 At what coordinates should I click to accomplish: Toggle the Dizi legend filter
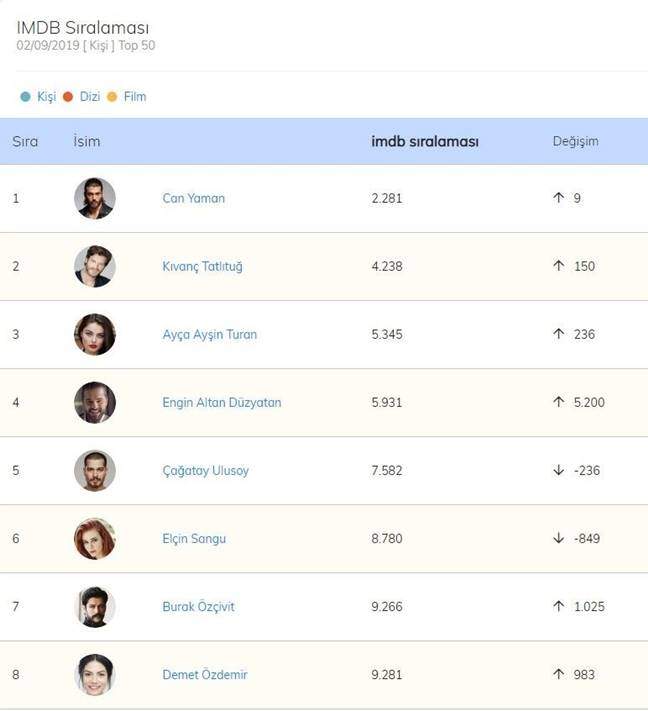(82, 97)
